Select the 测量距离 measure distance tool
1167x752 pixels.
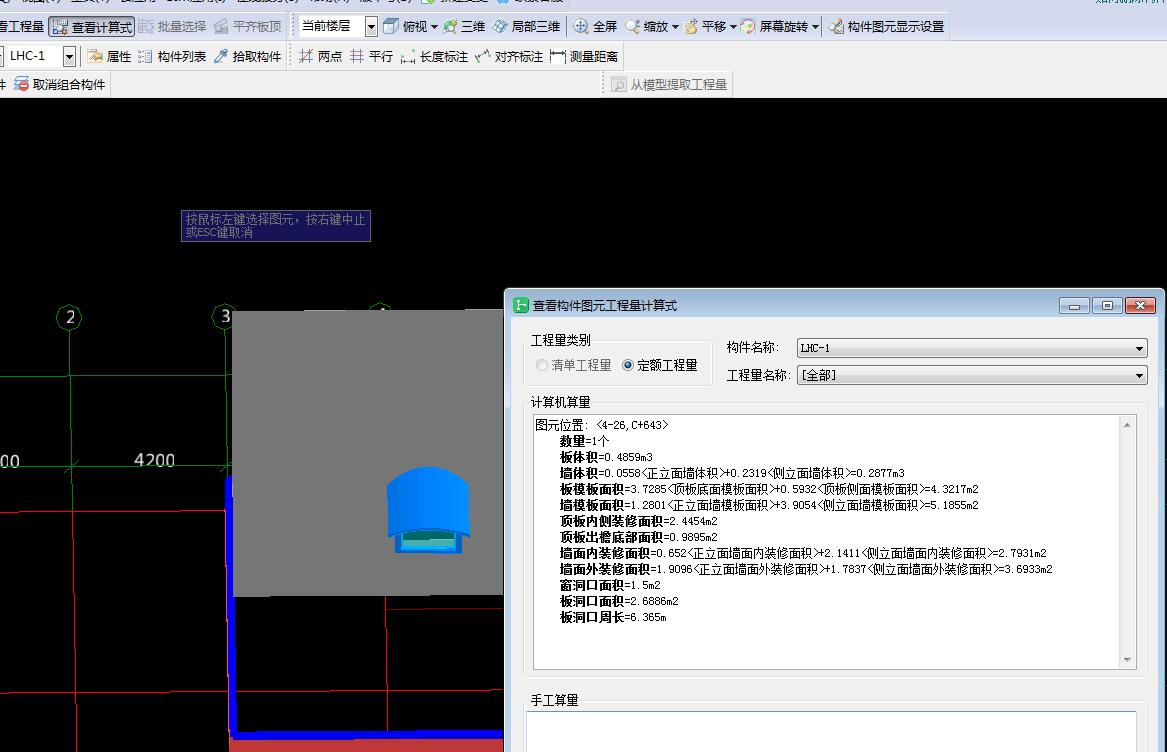pos(584,57)
